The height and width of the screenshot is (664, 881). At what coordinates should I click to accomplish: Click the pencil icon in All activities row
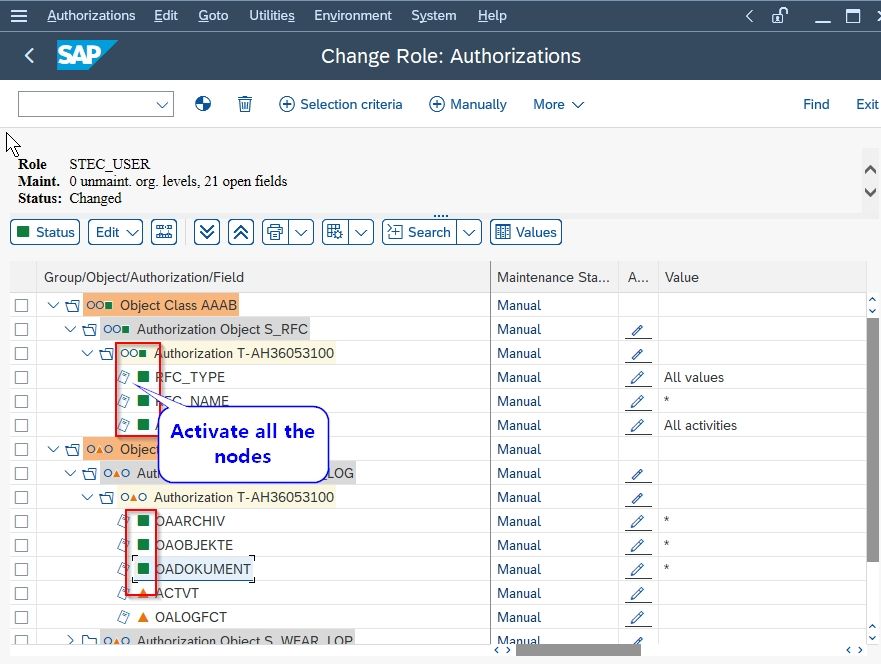637,426
